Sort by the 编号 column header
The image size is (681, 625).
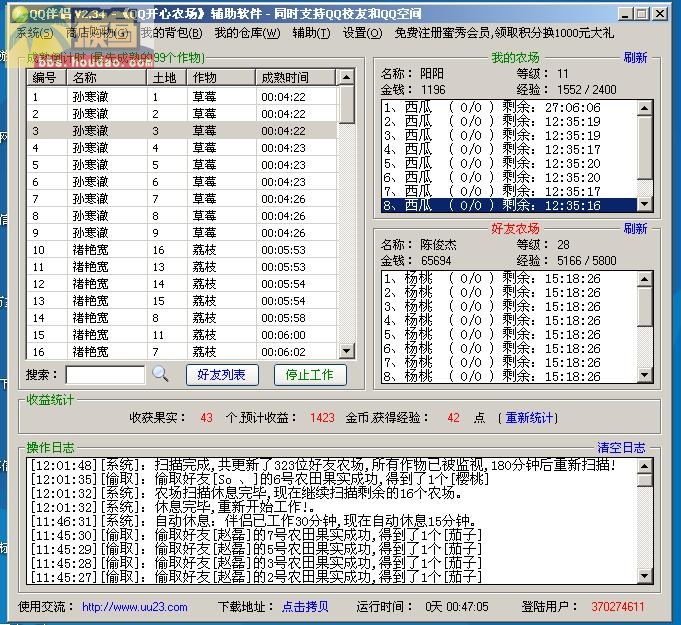(46, 77)
